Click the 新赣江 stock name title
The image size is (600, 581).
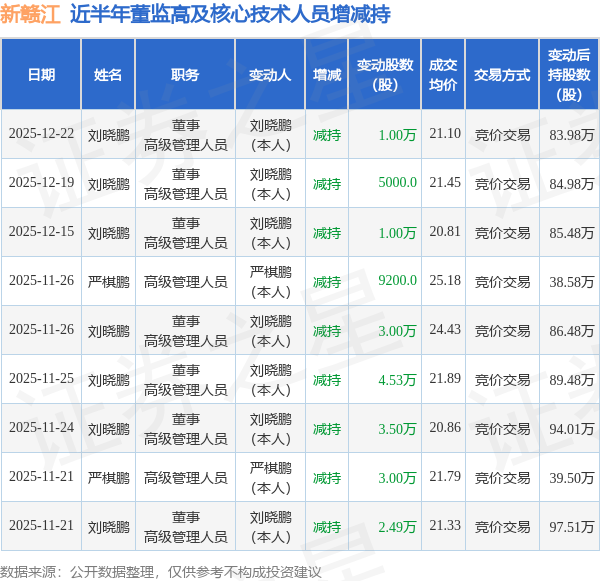[31, 14]
